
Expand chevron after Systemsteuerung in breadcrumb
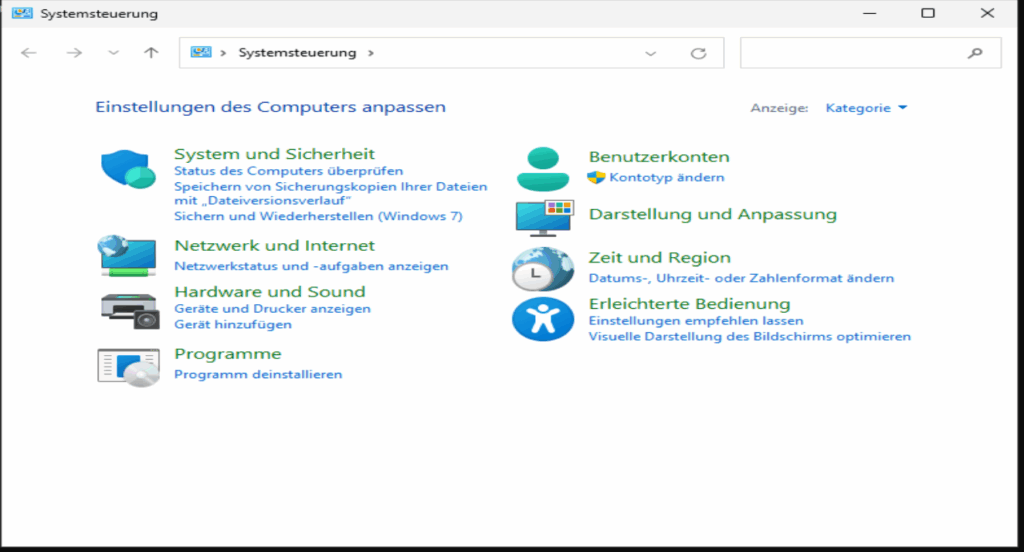click(370, 53)
